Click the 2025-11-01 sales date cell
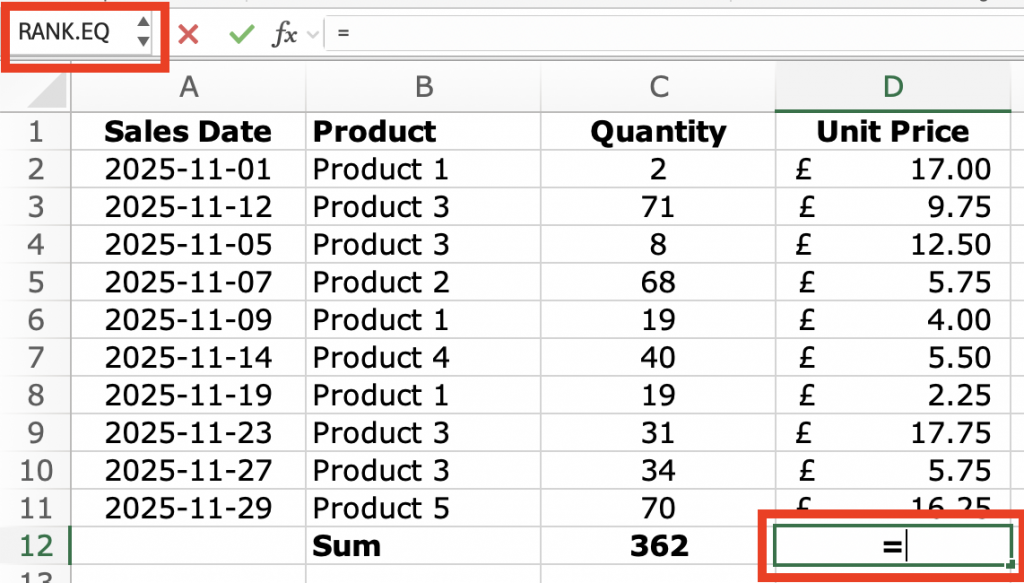Image resolution: width=1024 pixels, height=583 pixels. (188, 170)
